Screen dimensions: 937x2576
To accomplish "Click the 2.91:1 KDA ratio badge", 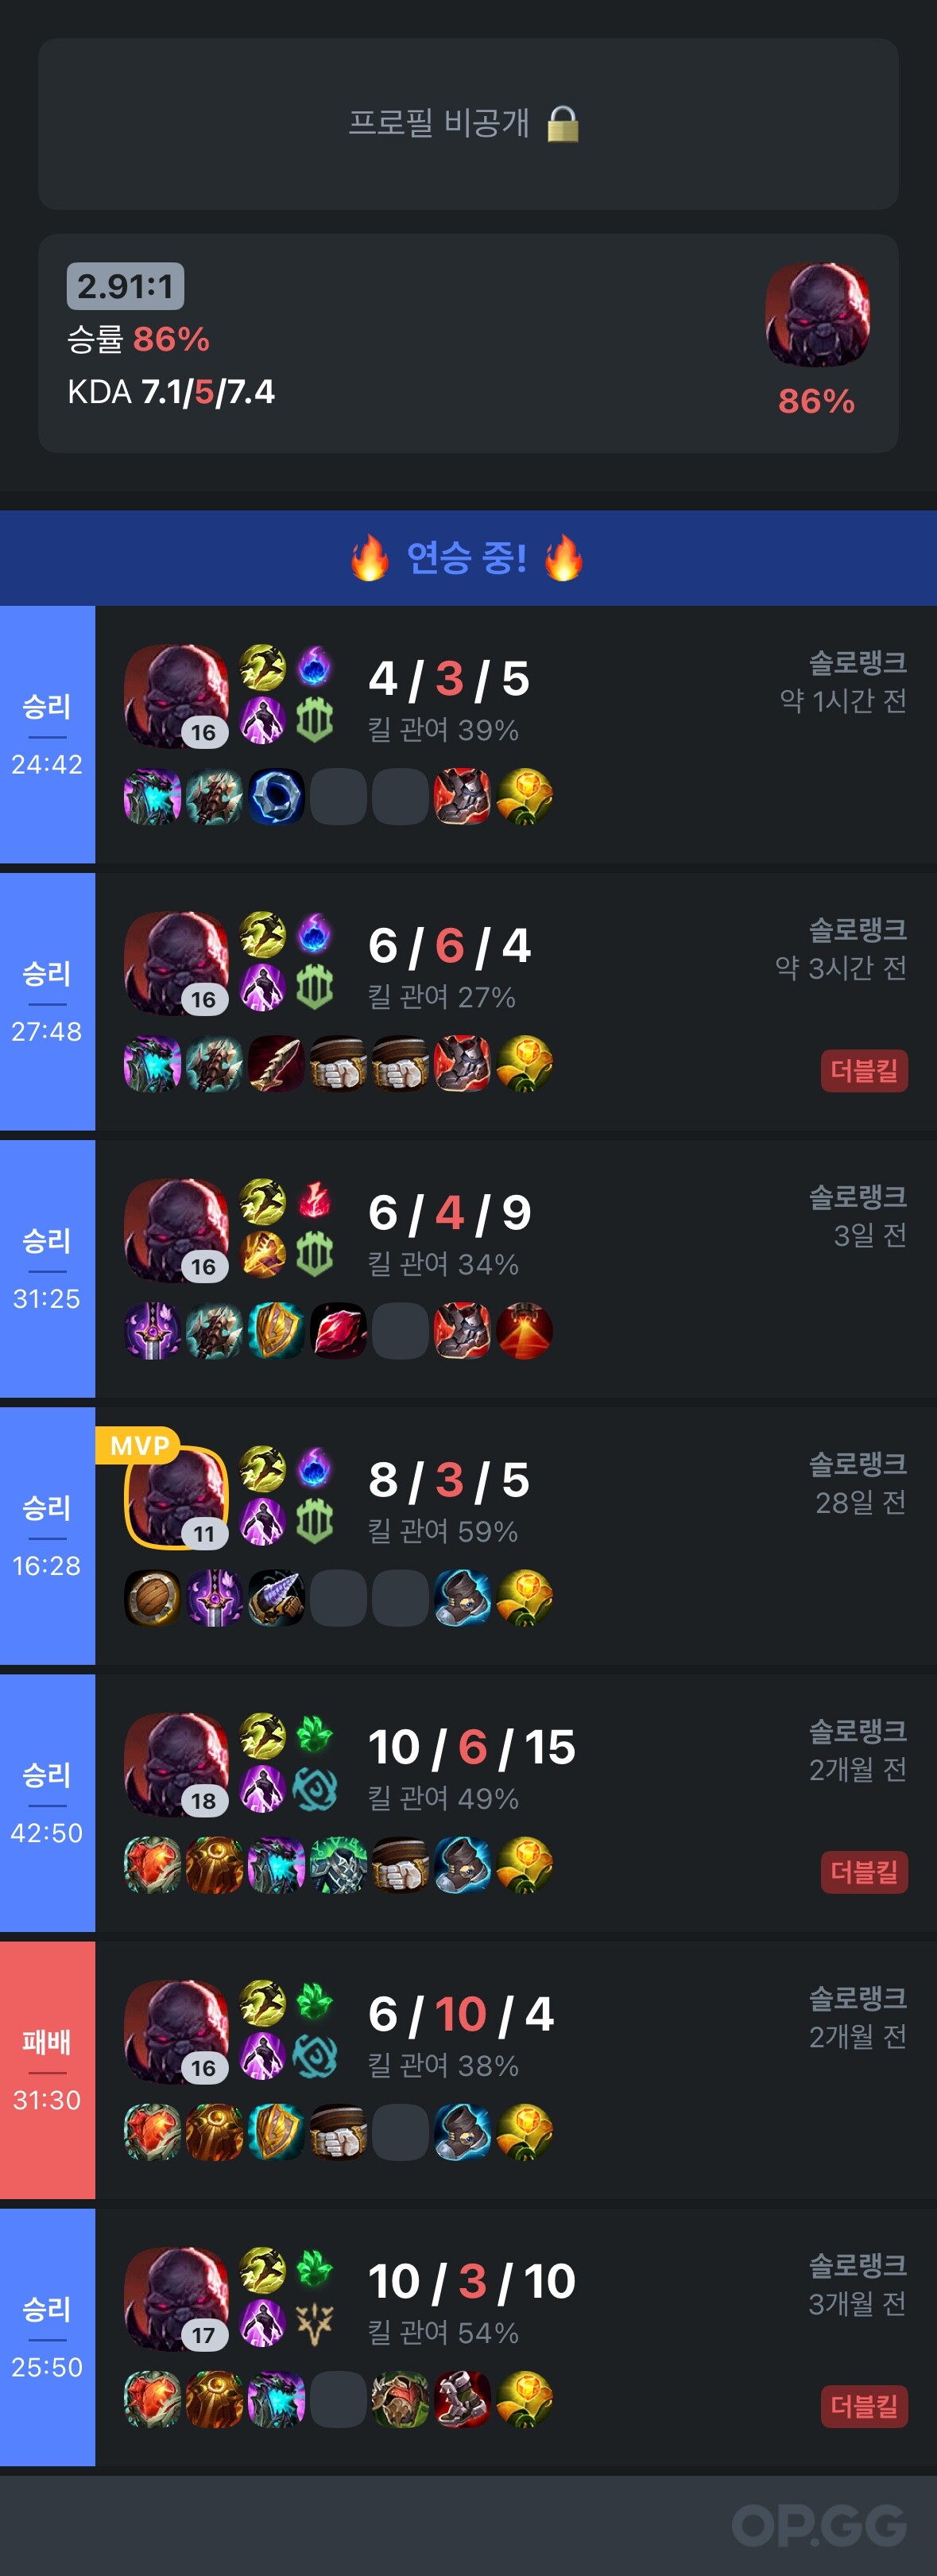I will (126, 286).
